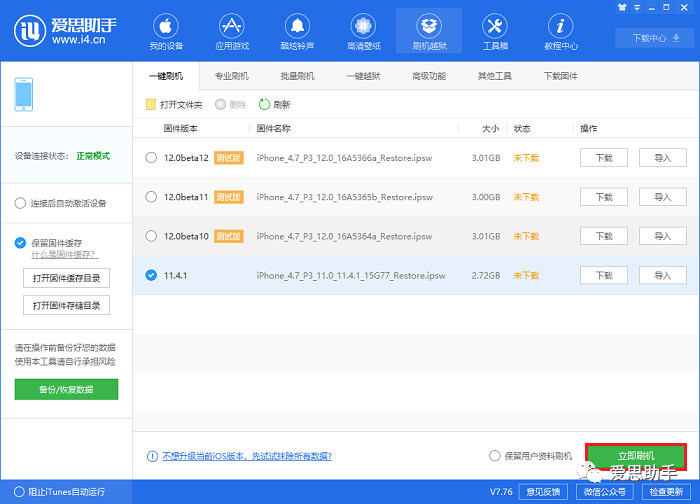The height and width of the screenshot is (504, 700).
Task: Sort by 固件名称 column header
Action: point(273,129)
